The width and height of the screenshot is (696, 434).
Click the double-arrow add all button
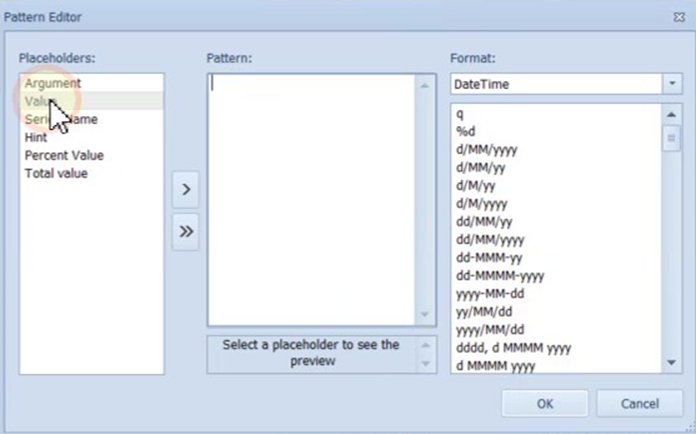pos(185,231)
